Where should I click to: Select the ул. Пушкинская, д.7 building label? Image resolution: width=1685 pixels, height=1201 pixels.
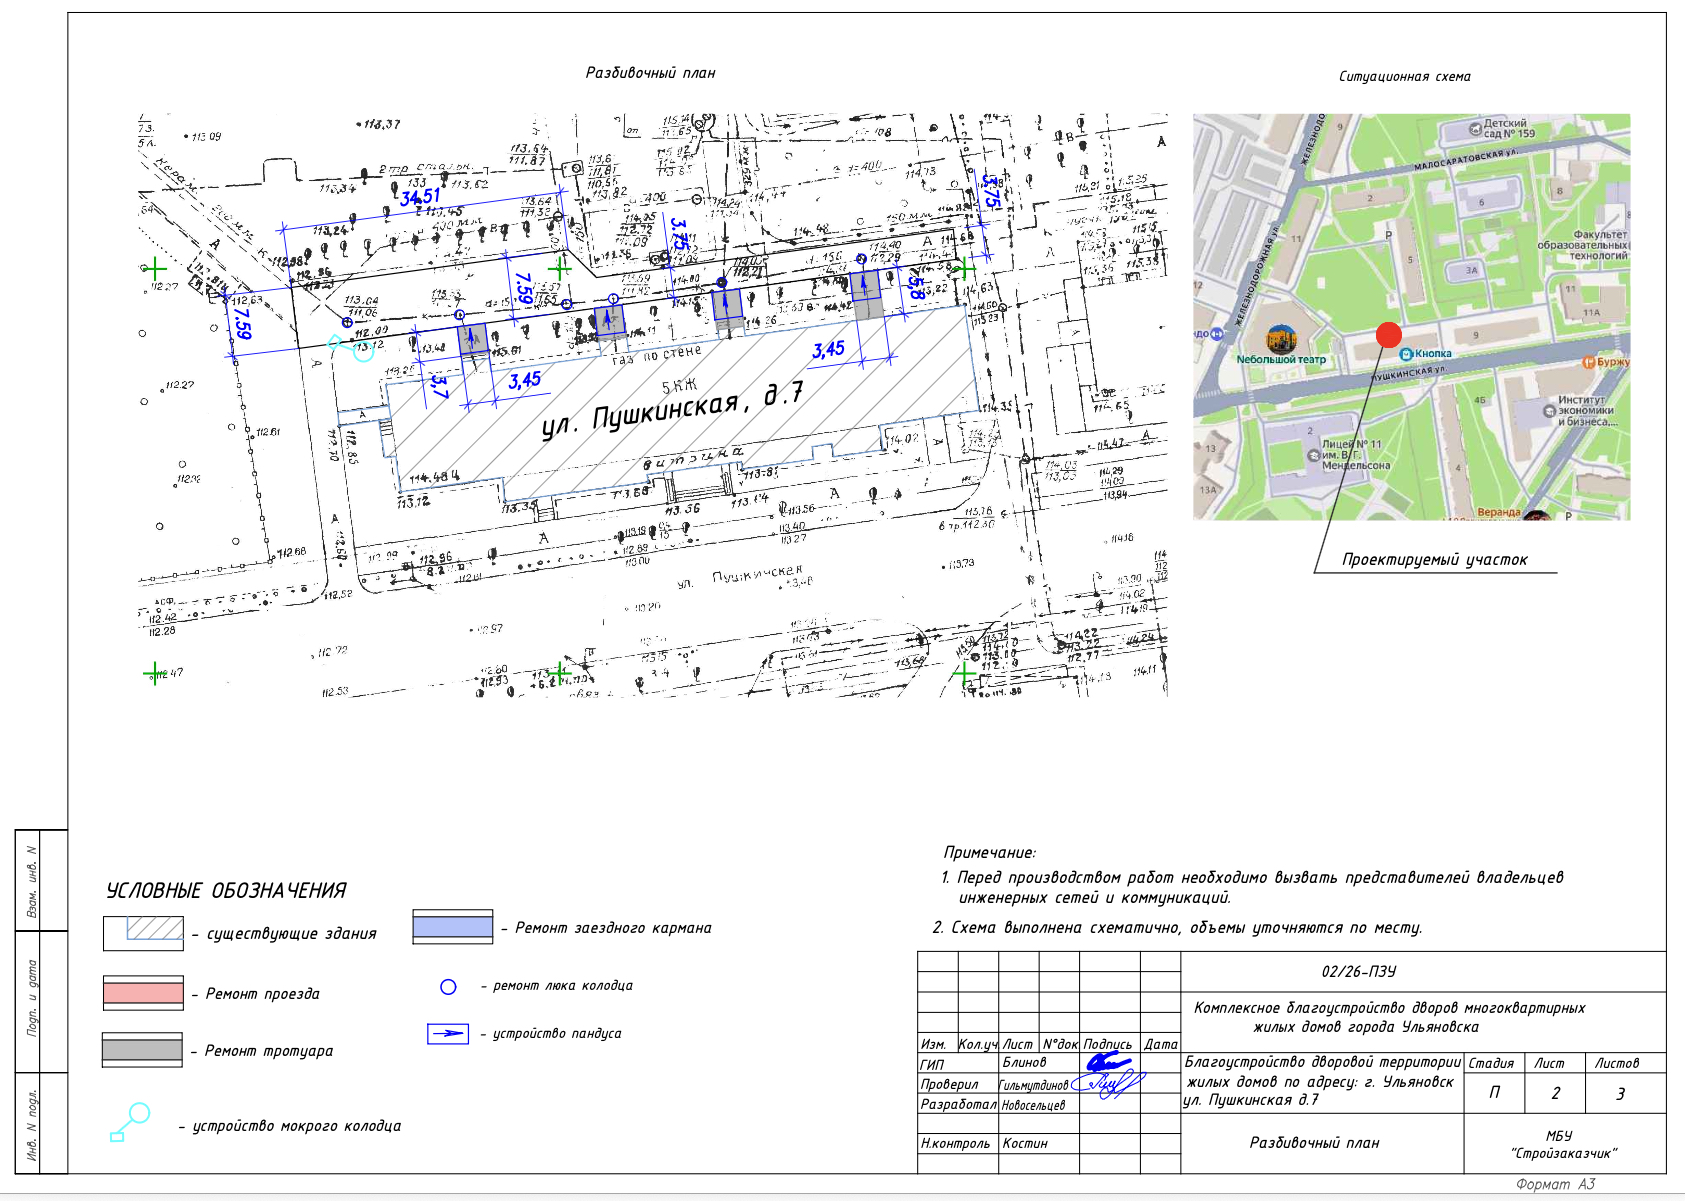(671, 409)
